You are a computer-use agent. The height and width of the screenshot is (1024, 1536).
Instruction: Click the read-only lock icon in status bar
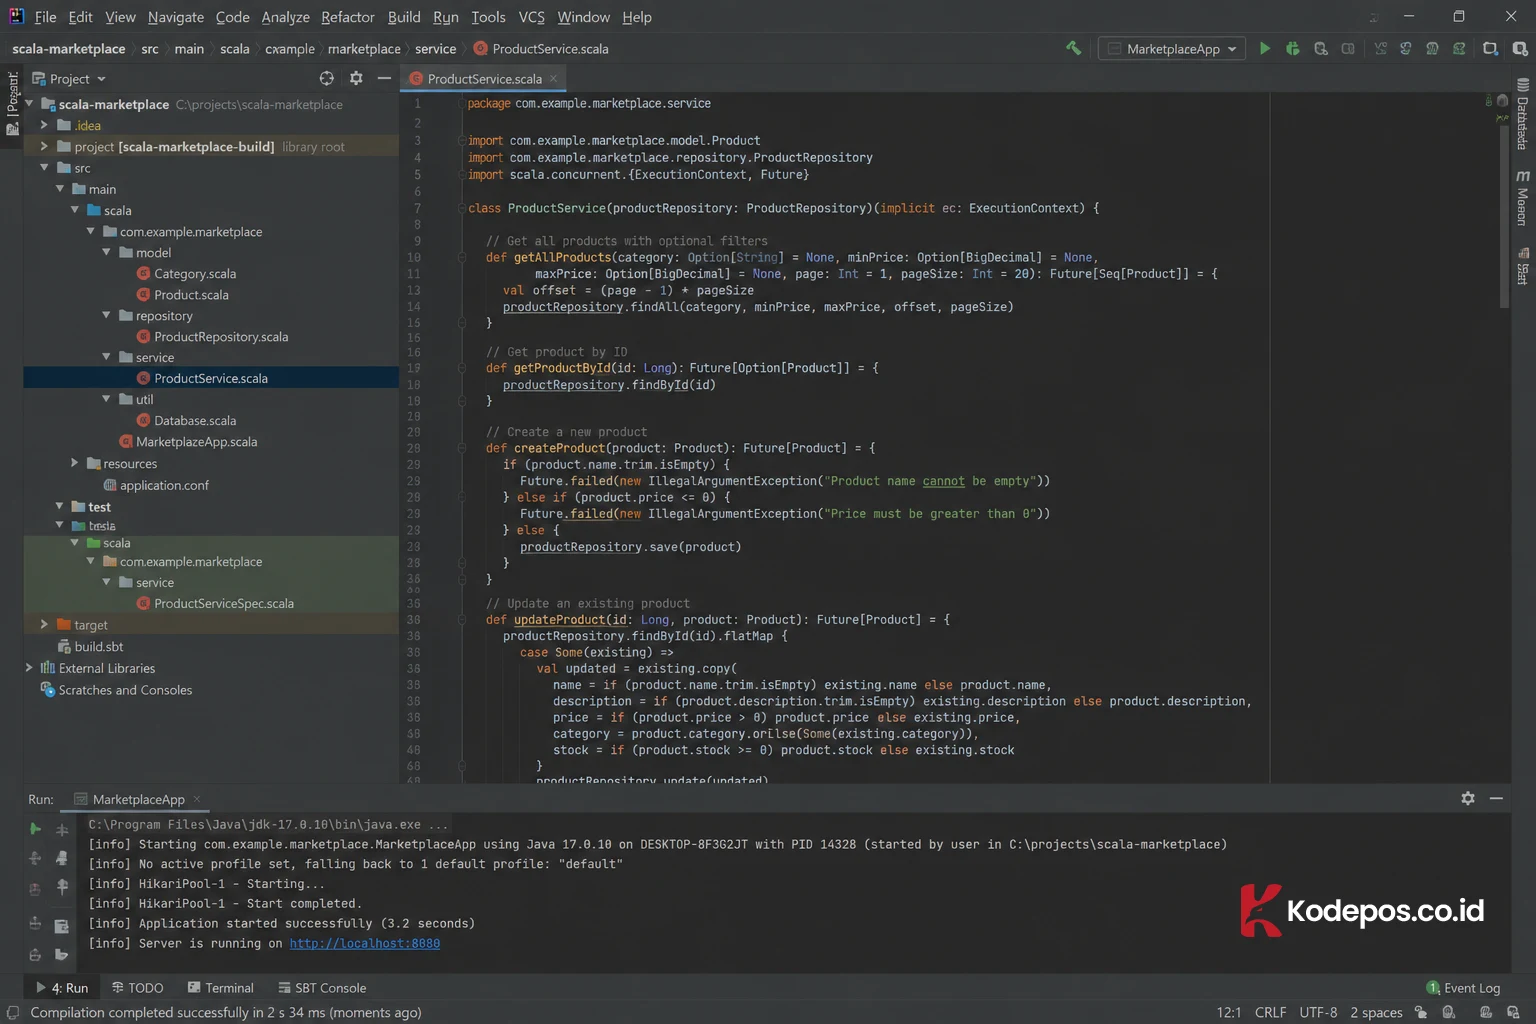pos(1421,1012)
